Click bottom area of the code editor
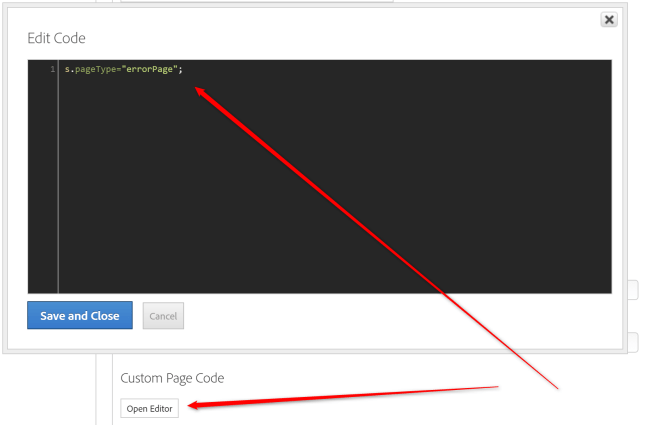The width and height of the screenshot is (656, 425). tap(330, 280)
